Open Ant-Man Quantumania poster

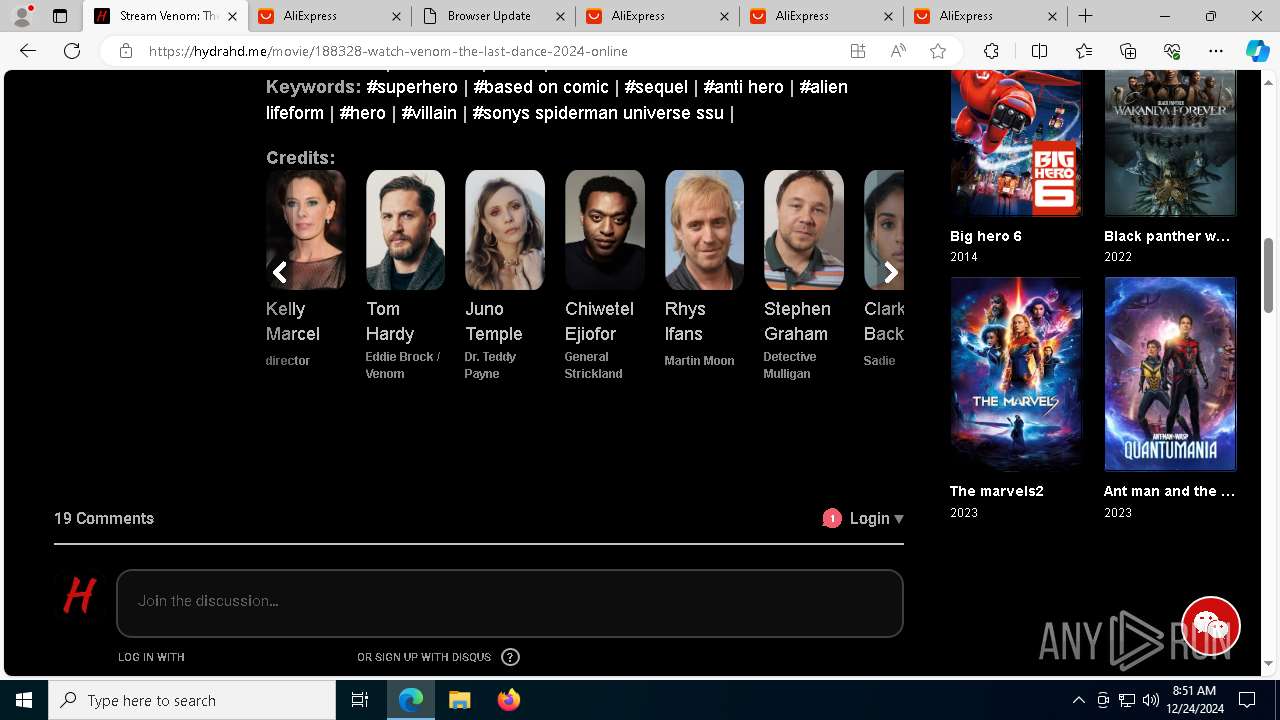pyautogui.click(x=1170, y=374)
